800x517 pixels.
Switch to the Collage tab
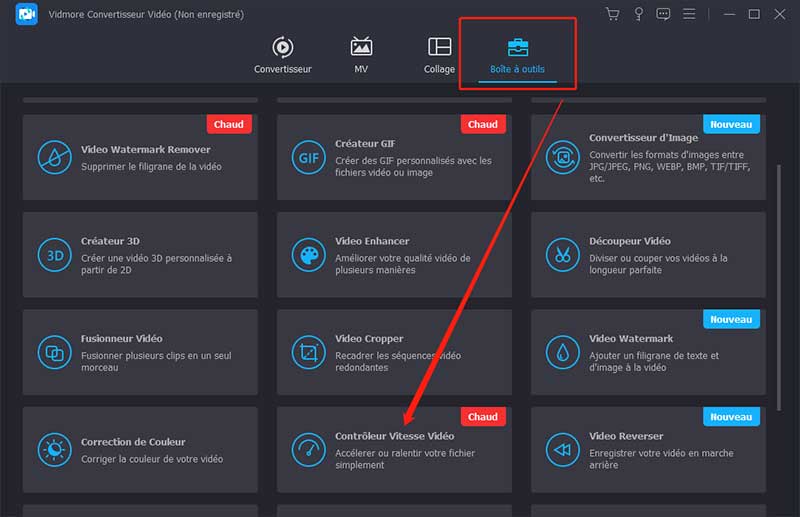coord(439,55)
